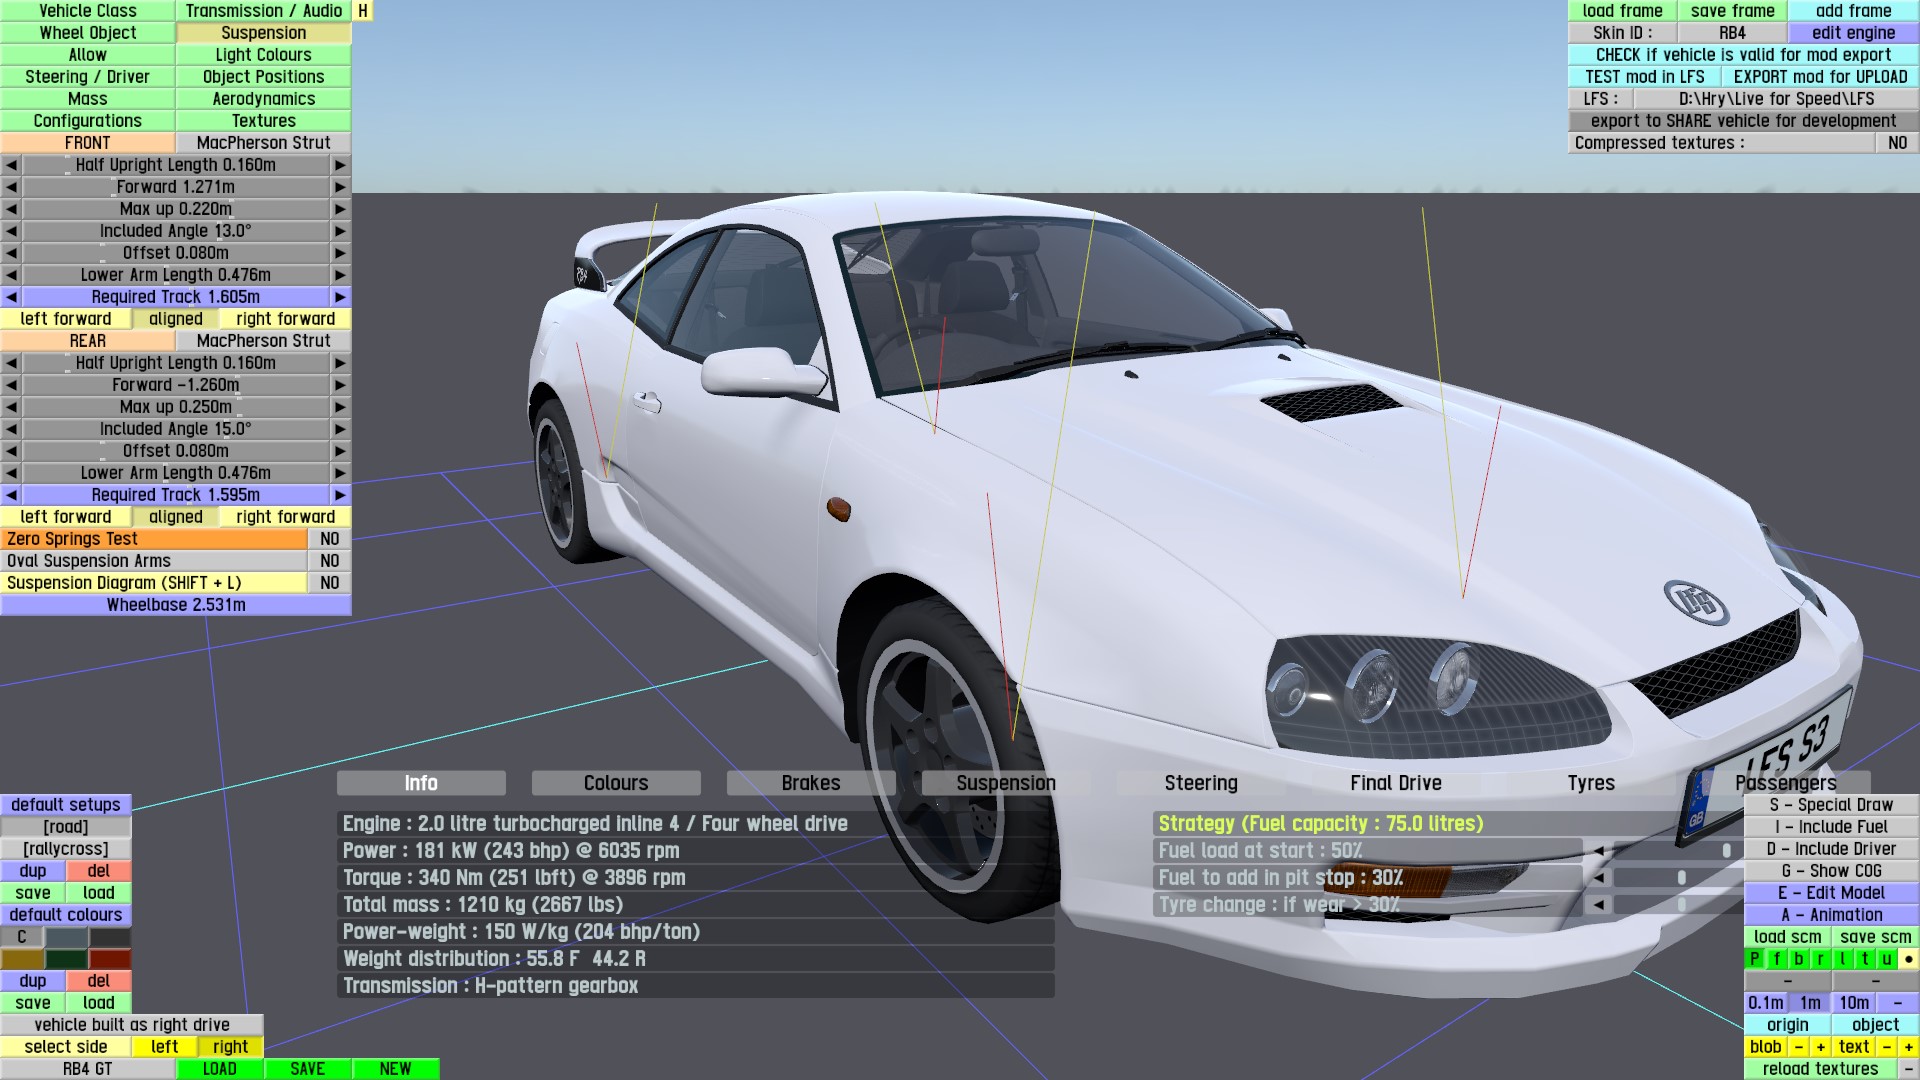Image resolution: width=1920 pixels, height=1080 pixels.
Task: Decrease front Required Track value
Action: [11, 297]
